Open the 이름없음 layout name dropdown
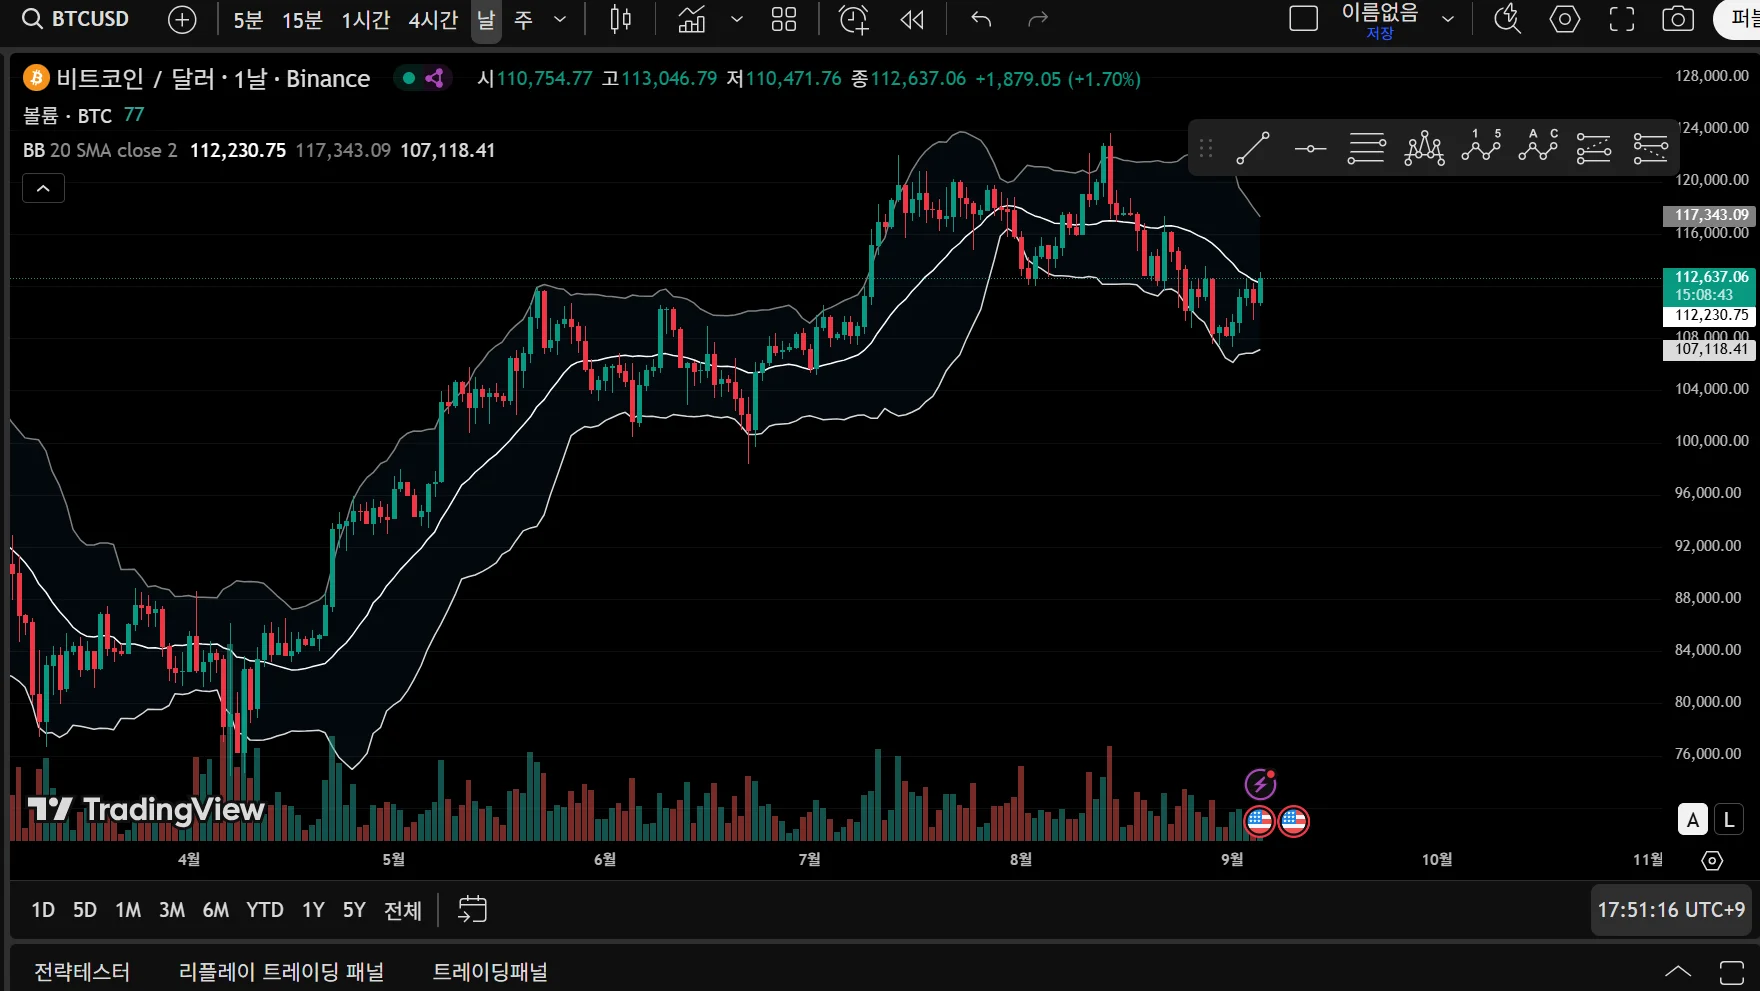1760x991 pixels. click(1448, 19)
